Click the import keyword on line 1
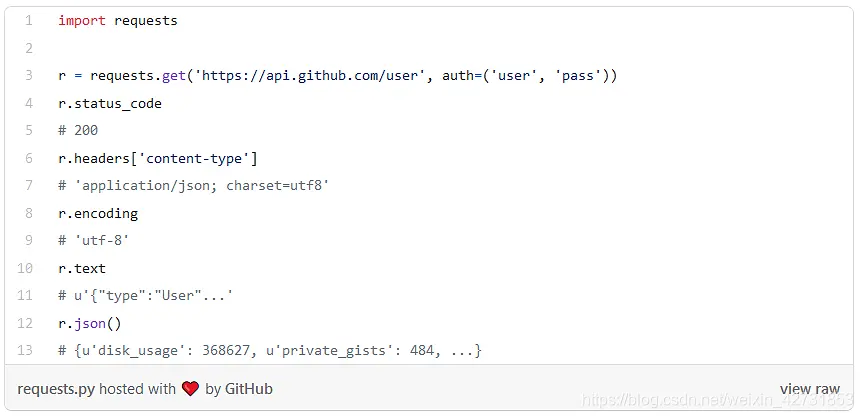Screen dimensions: 863x418 (x=81, y=21)
